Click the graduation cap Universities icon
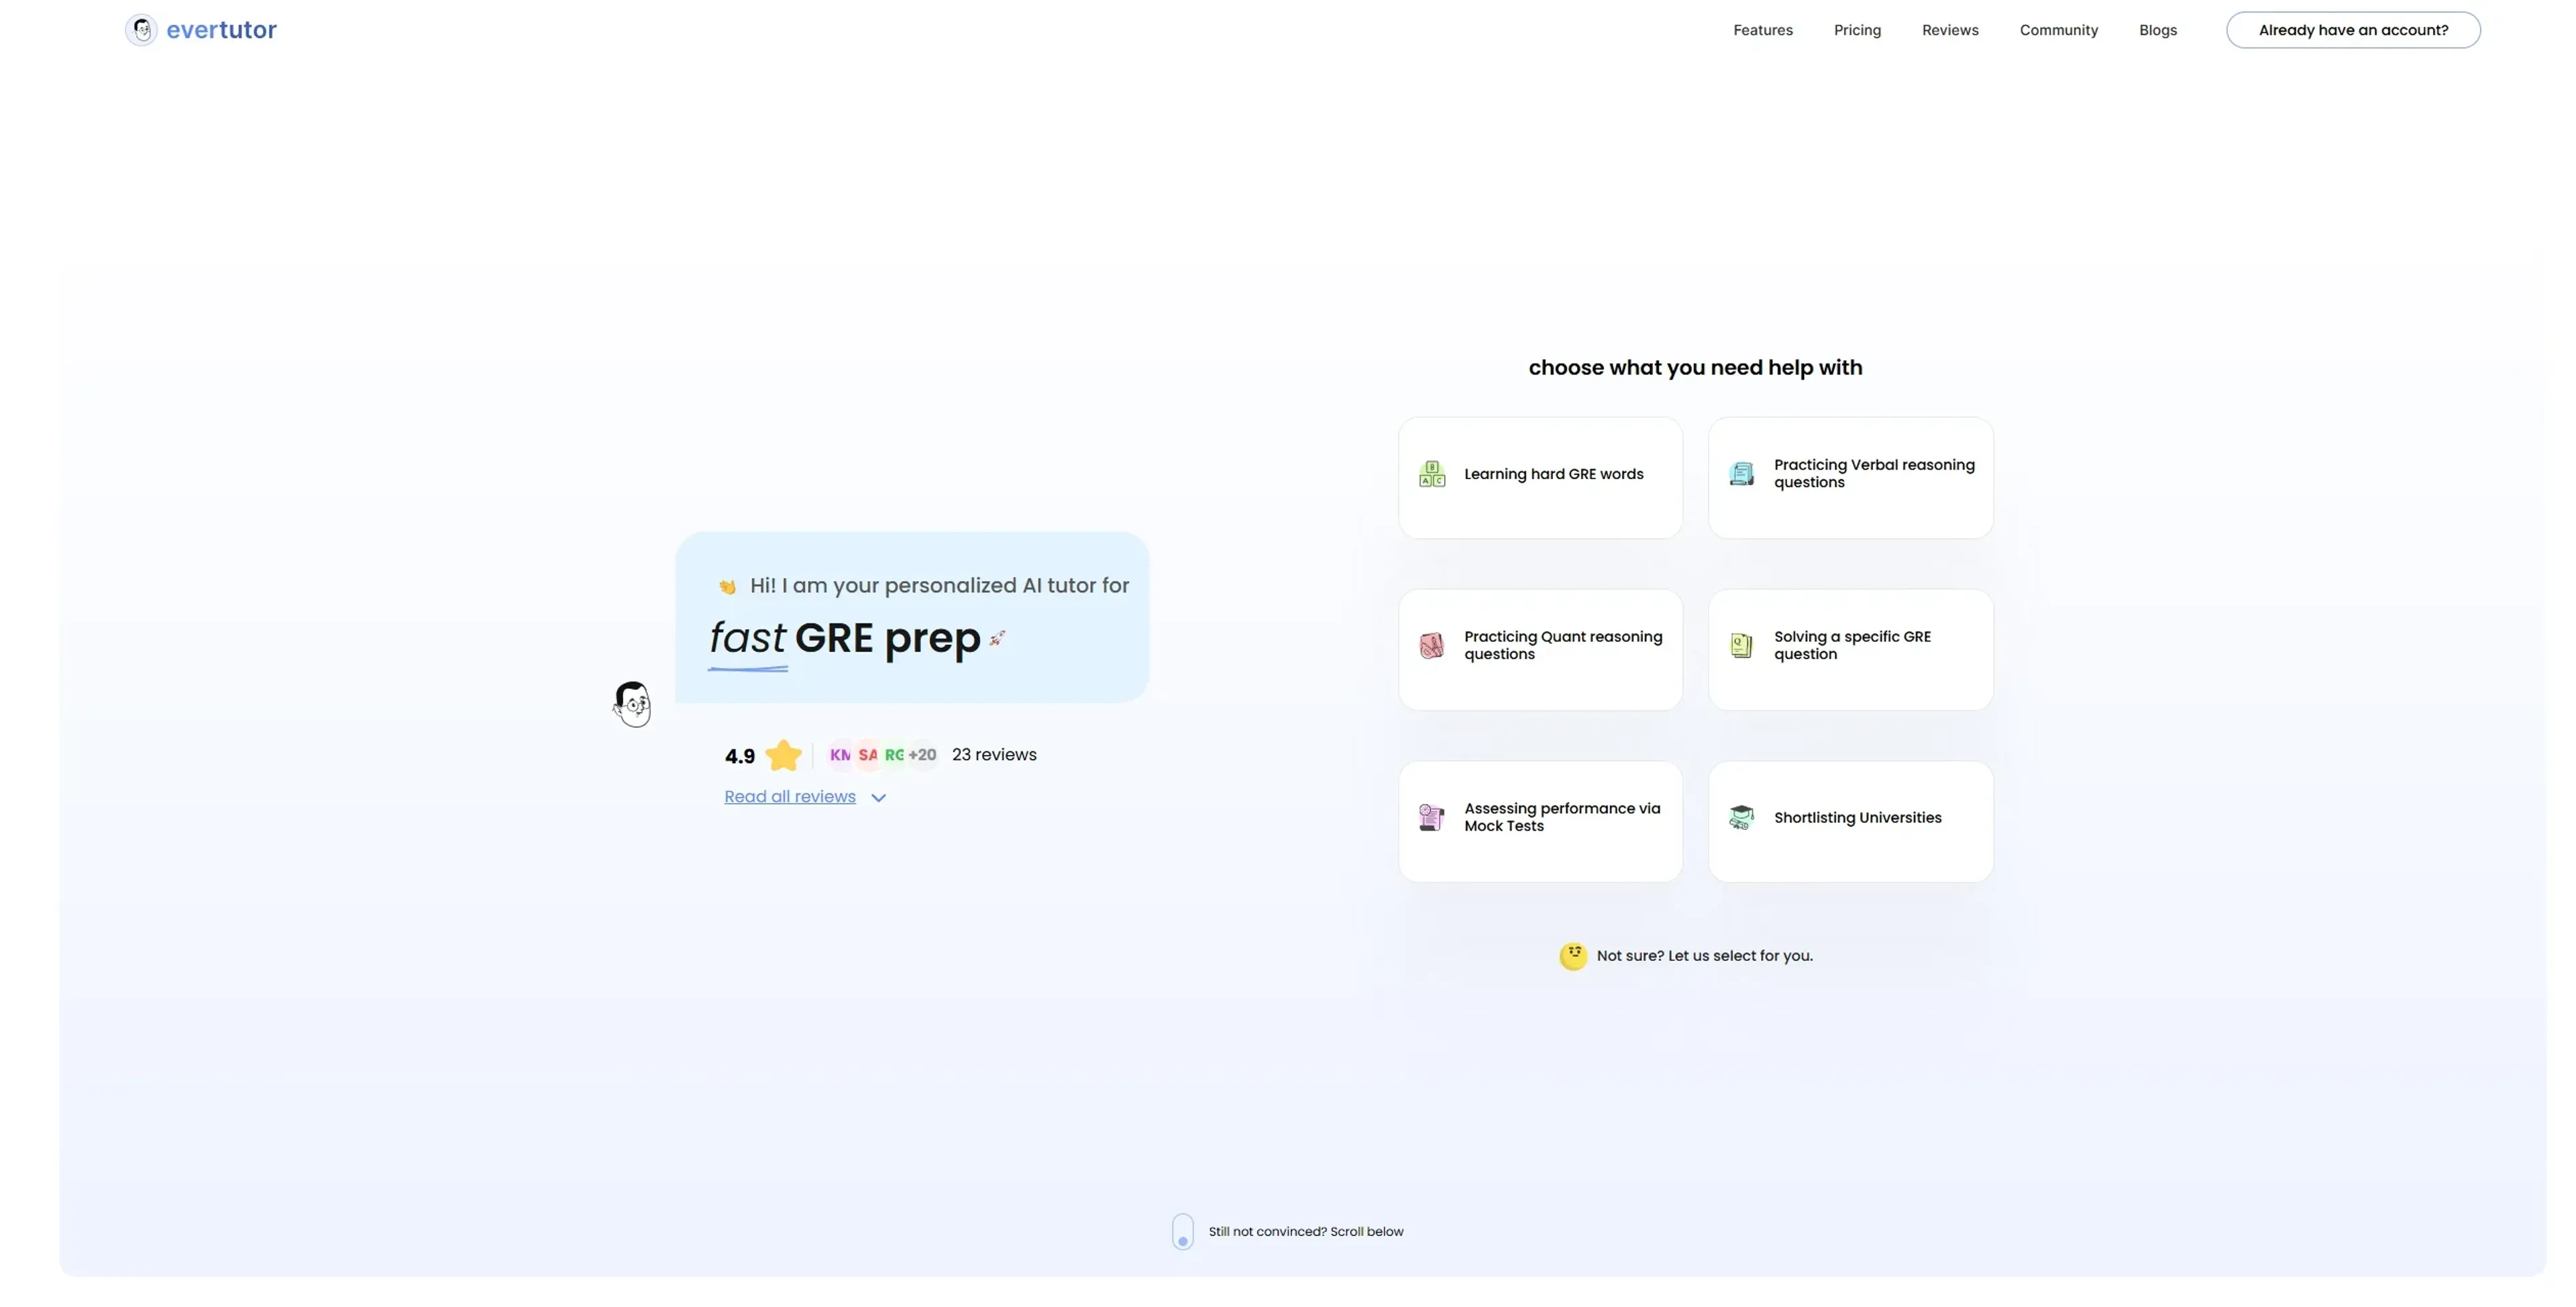This screenshot has width=2576, height=1307. pos(1741,818)
